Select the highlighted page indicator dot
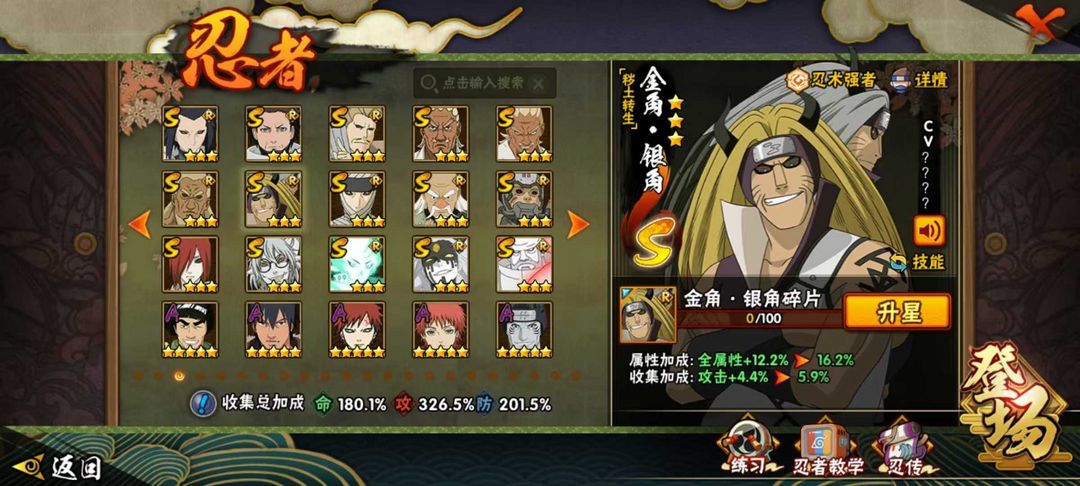Screen dimensions: 1080x486 (x=180, y=376)
